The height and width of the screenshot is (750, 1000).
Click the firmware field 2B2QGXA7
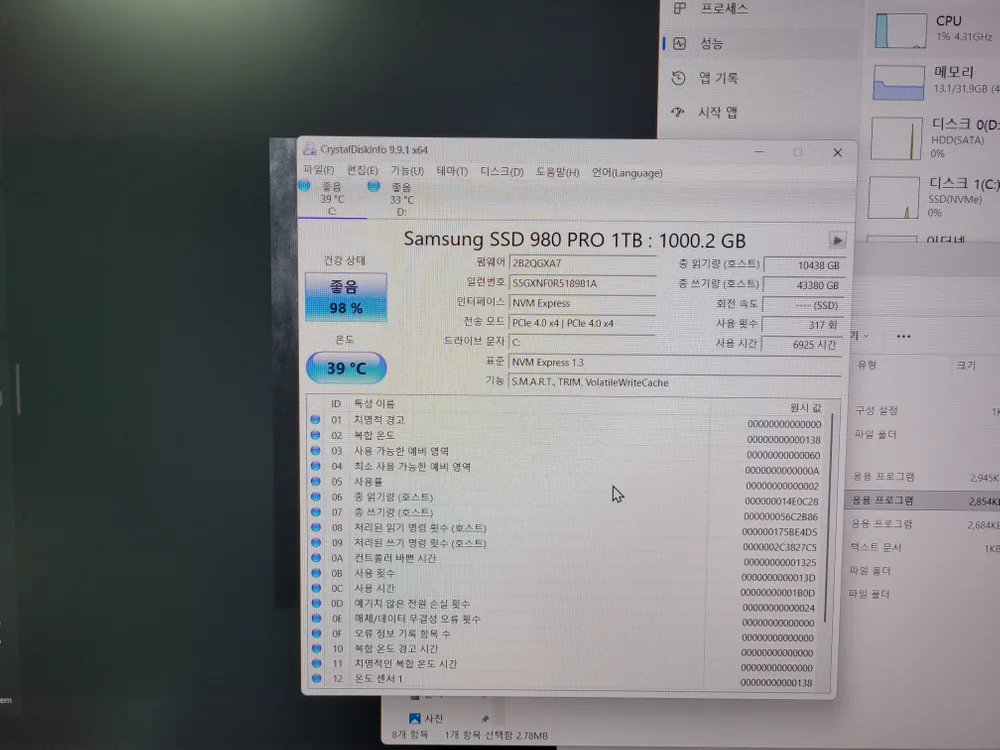pos(582,263)
